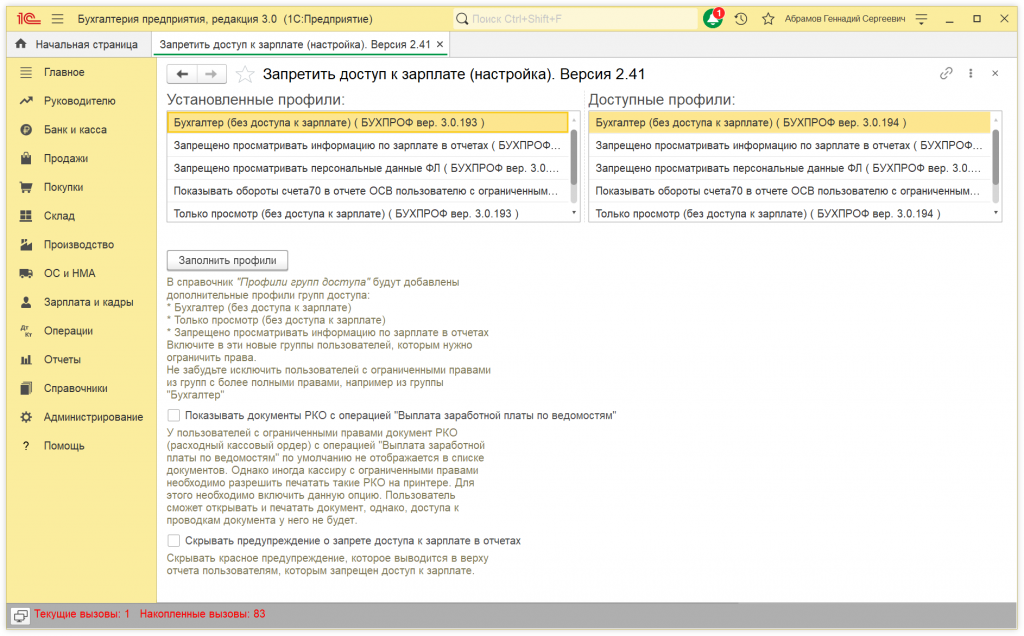Get link to this form
This screenshot has height=636, width=1024.
click(x=946, y=73)
